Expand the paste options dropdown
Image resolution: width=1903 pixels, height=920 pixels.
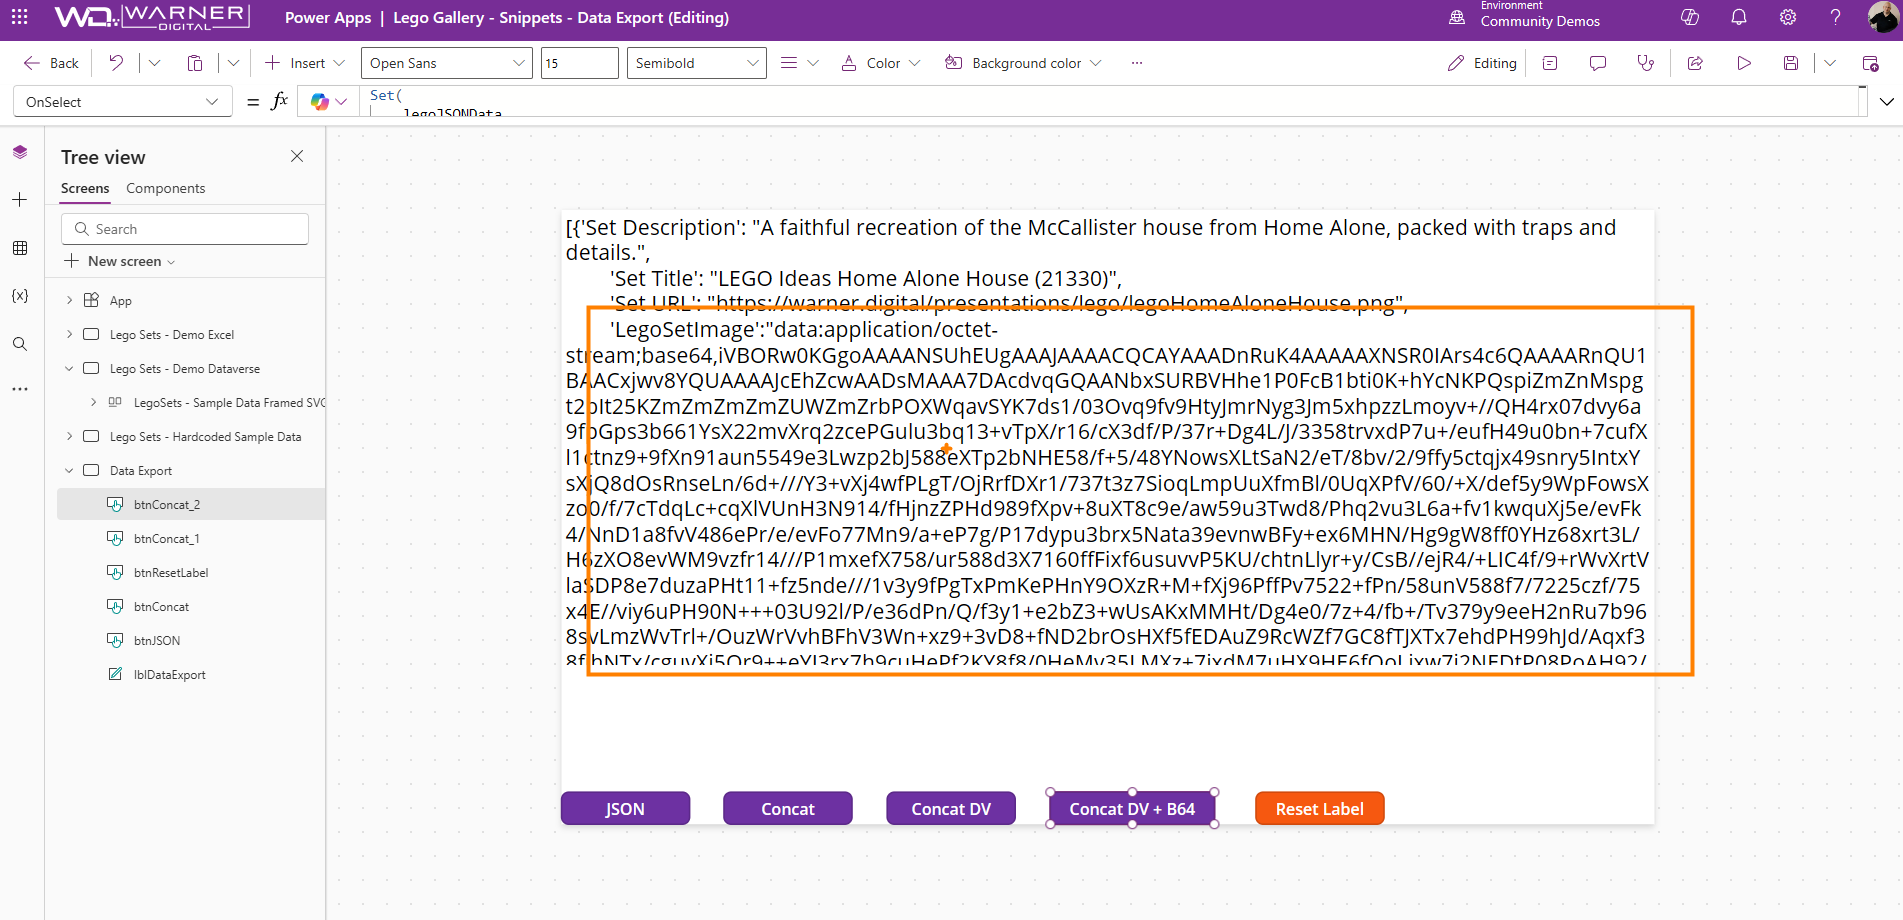click(x=233, y=63)
